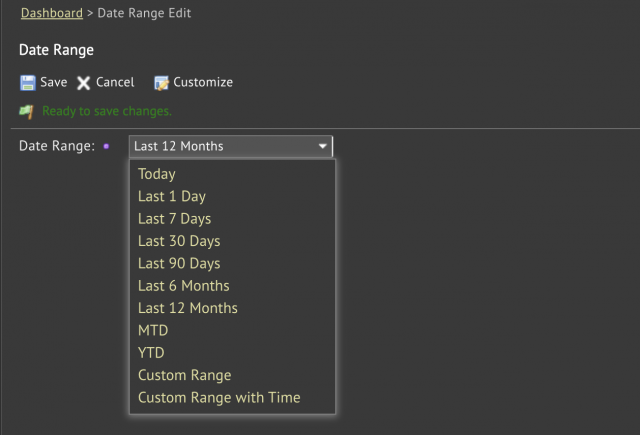Viewport: 640px width, 435px height.
Task: Choose Custom Range with Time option
Action: [219, 397]
